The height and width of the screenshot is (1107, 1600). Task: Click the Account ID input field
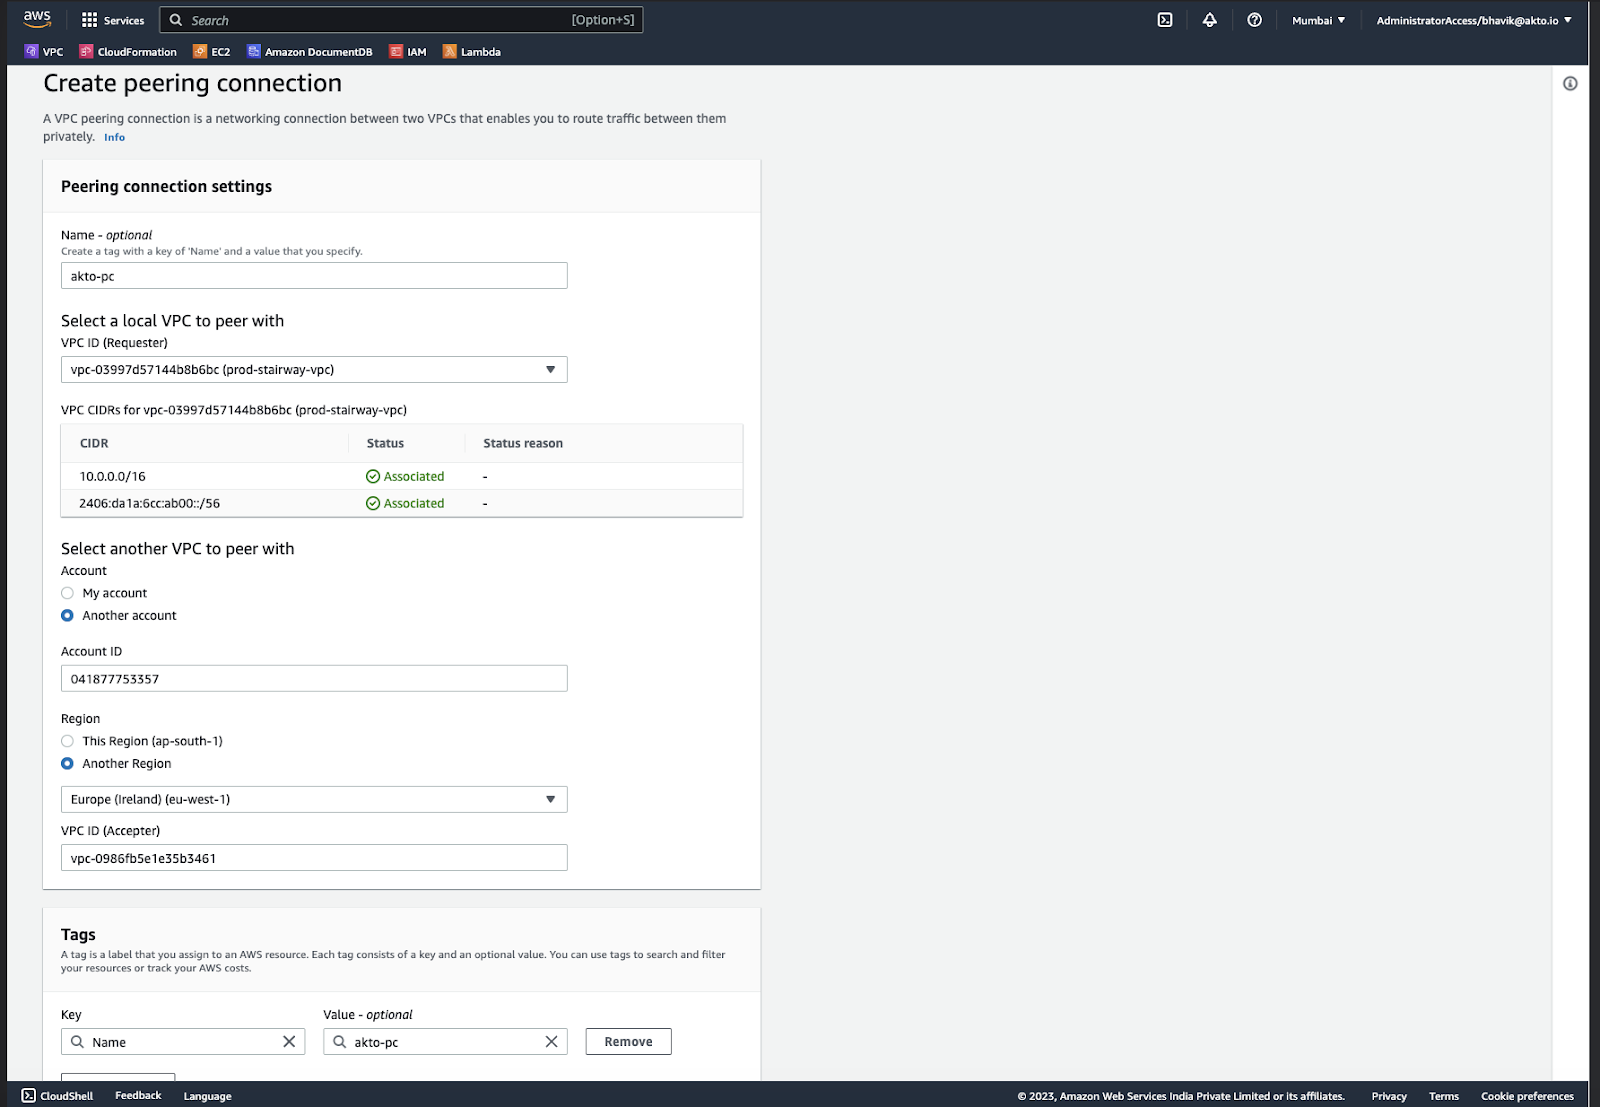click(x=314, y=679)
